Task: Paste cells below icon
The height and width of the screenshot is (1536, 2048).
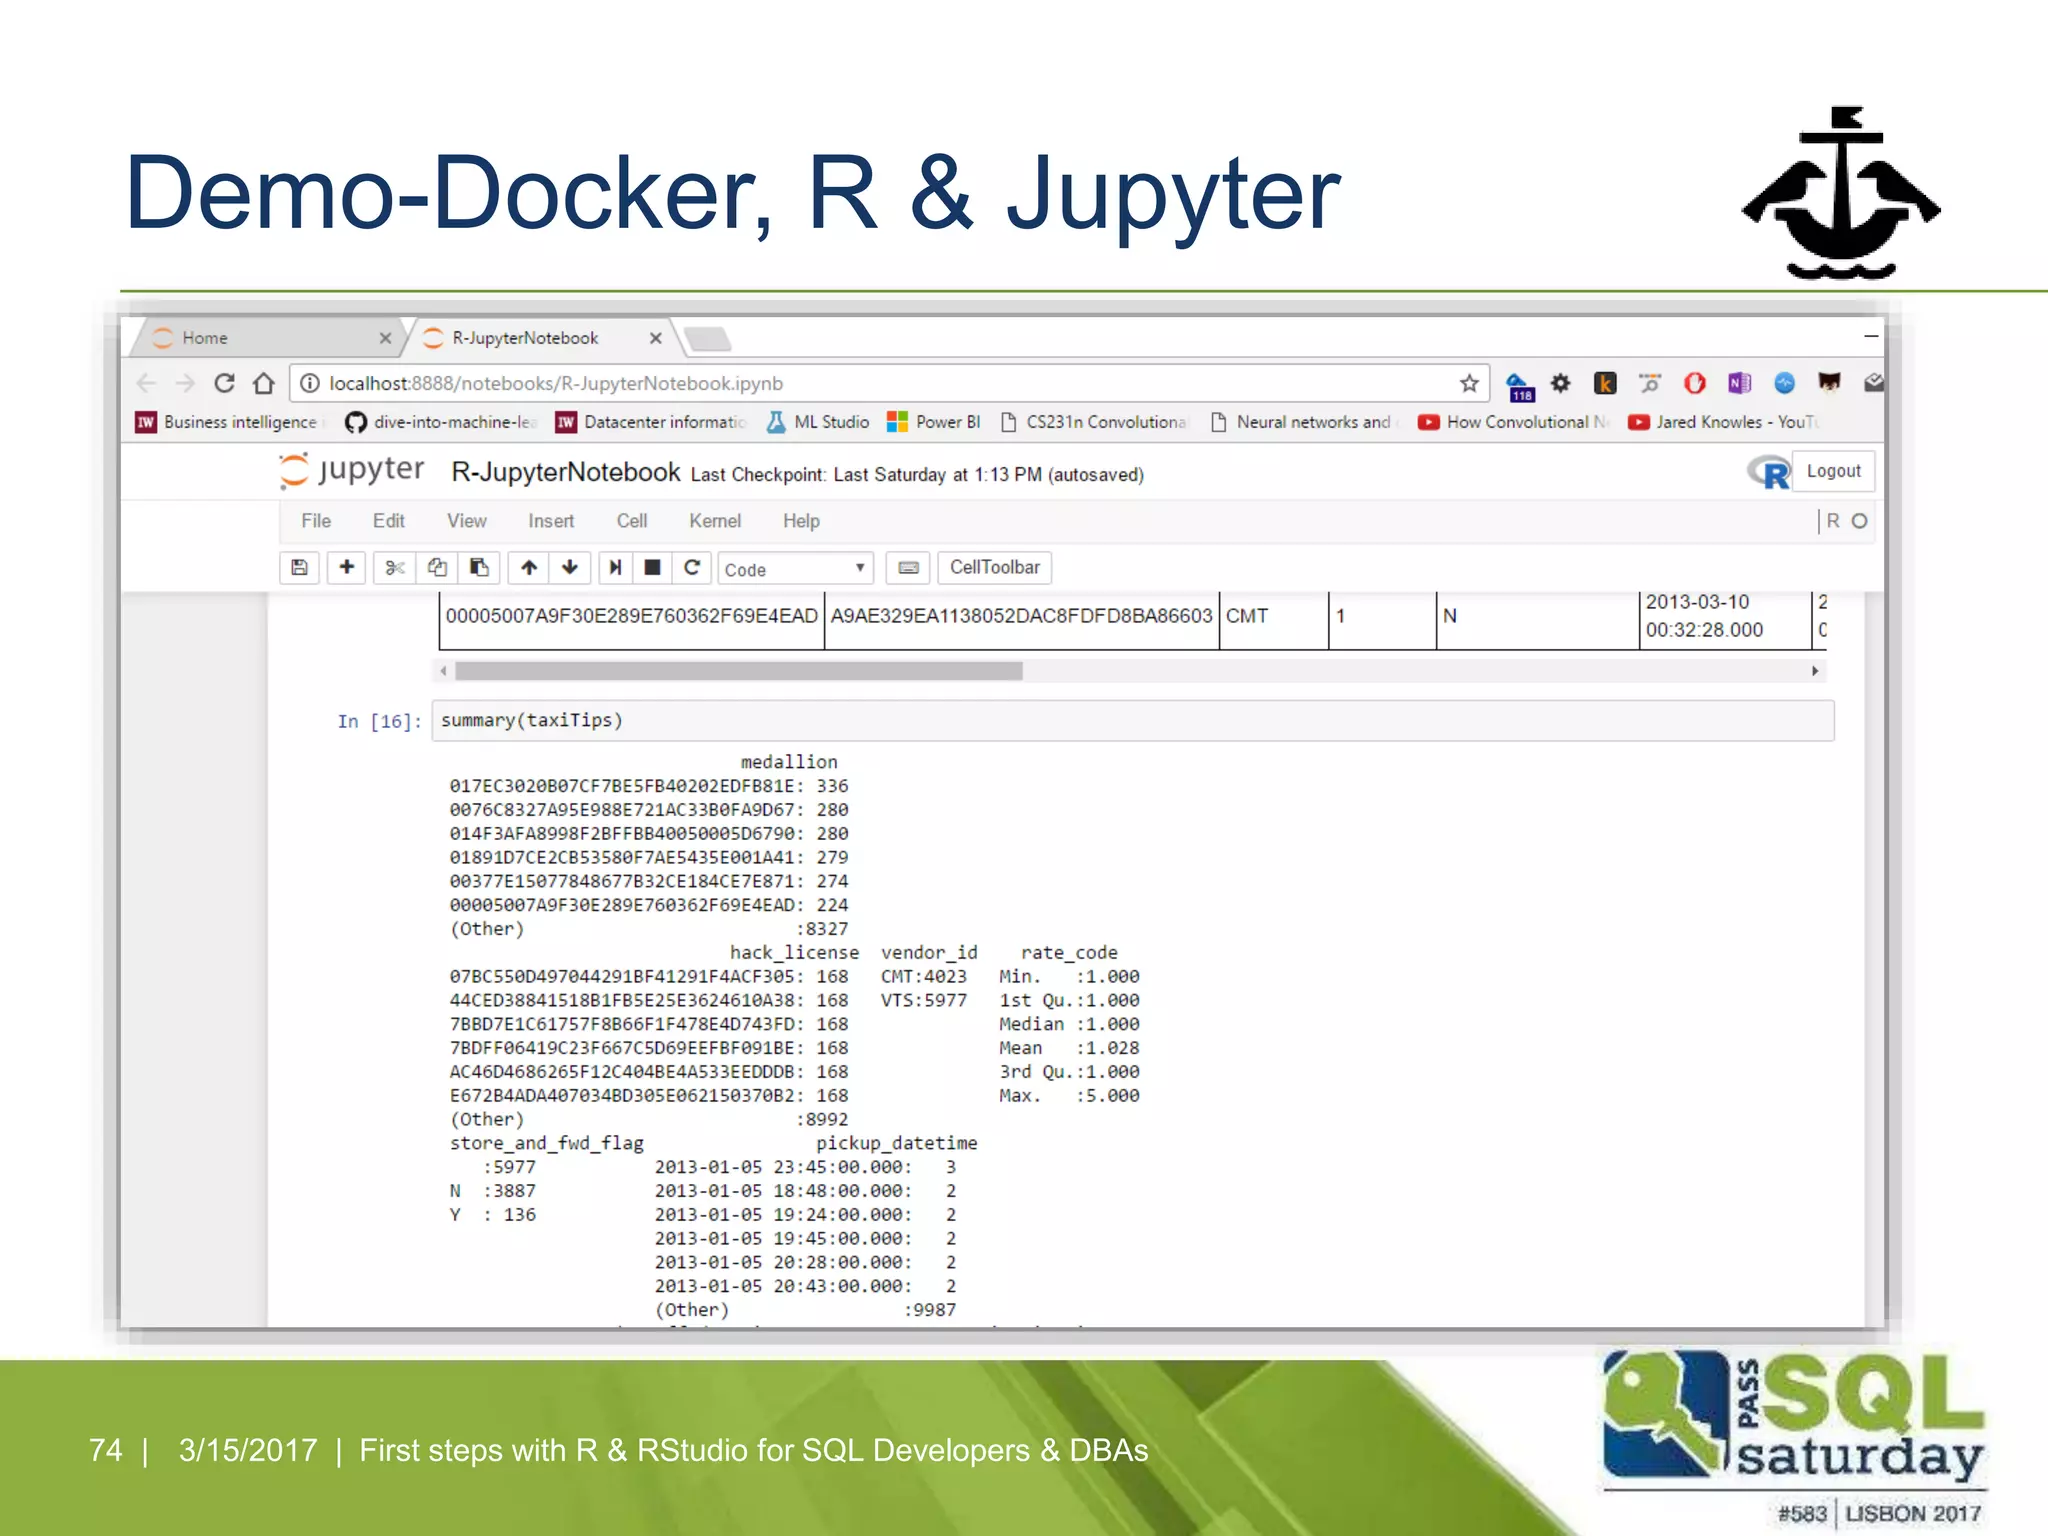Action: tap(479, 568)
